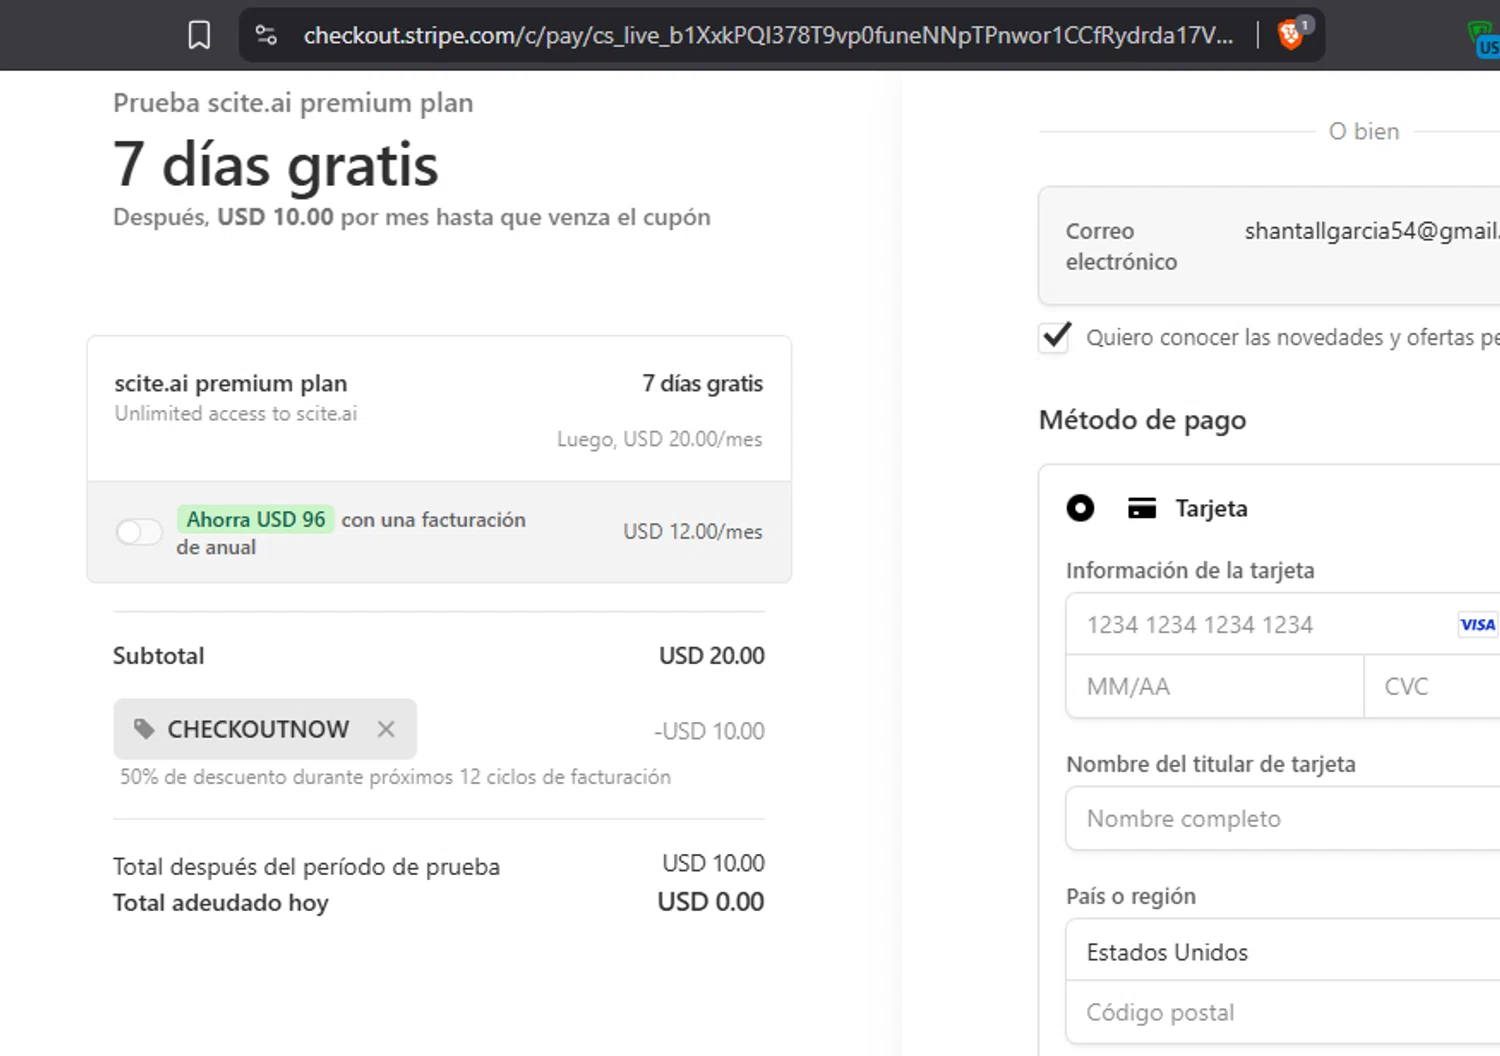The image size is (1500, 1056).
Task: Click the browser extension icon at top-right edge
Action: click(1484, 40)
